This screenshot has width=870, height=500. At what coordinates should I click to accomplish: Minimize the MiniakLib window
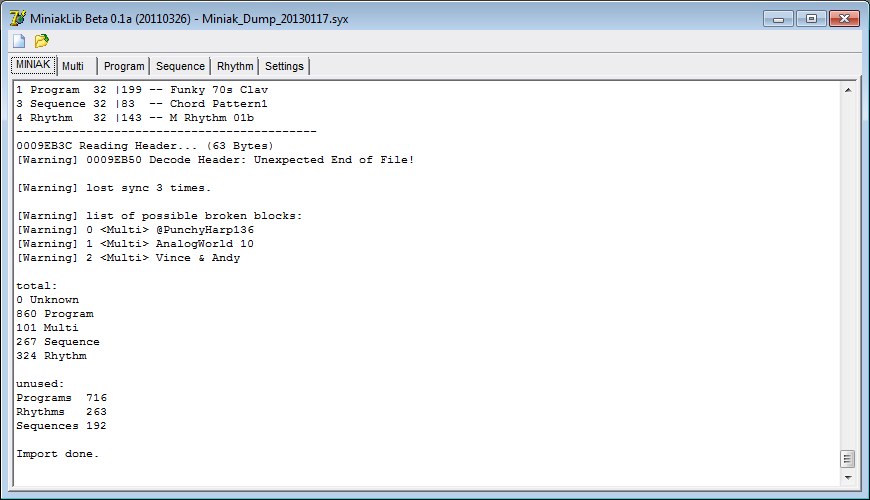tap(778, 19)
